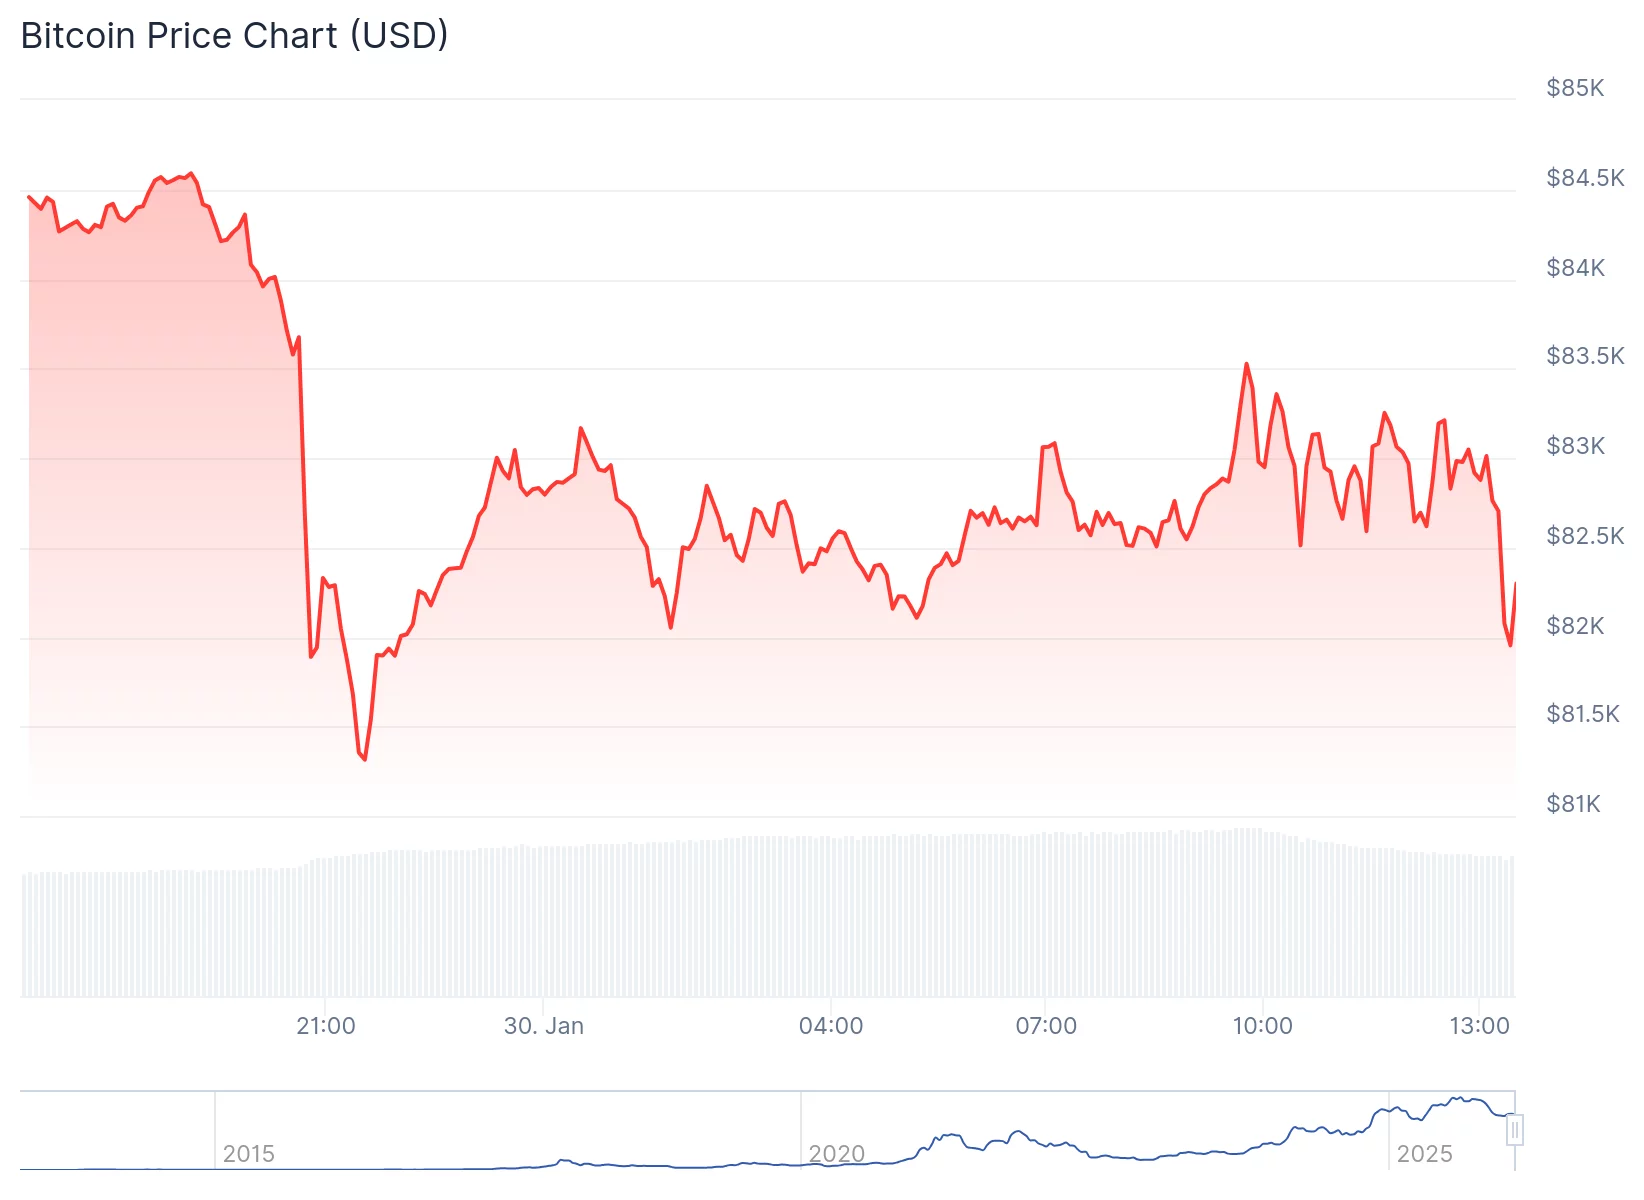Click the Bitcoin Price Chart (USD) title

pos(234,36)
